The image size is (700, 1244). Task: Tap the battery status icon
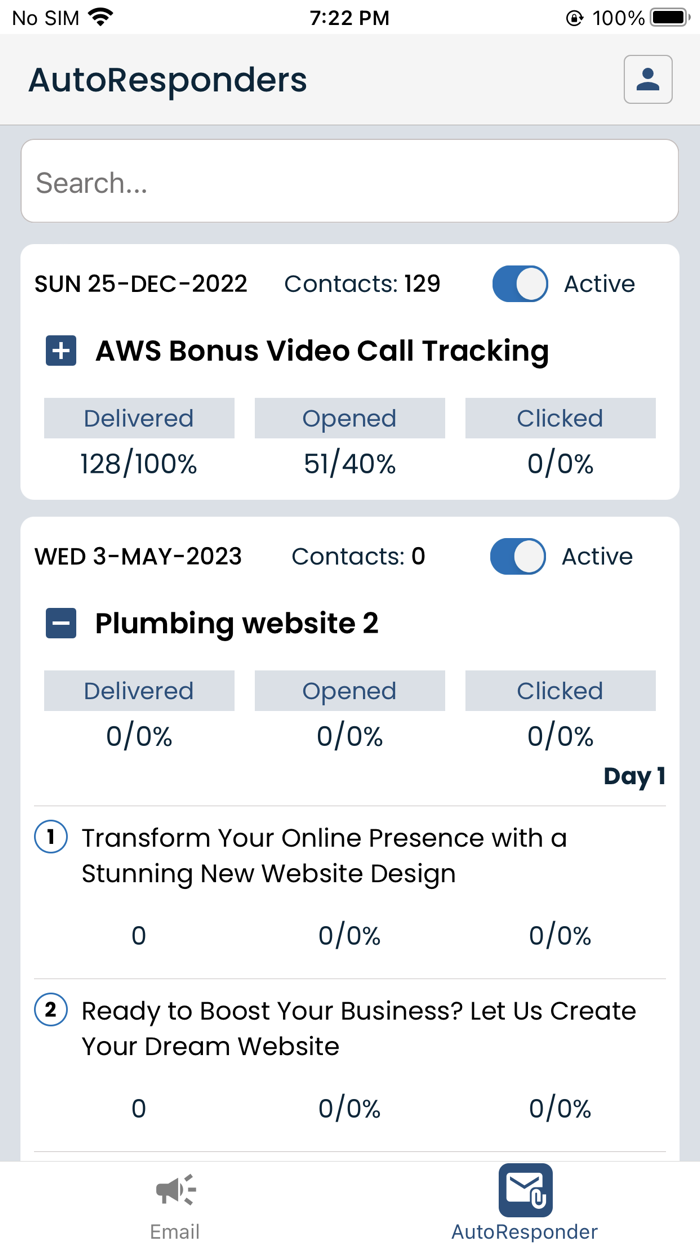(669, 18)
